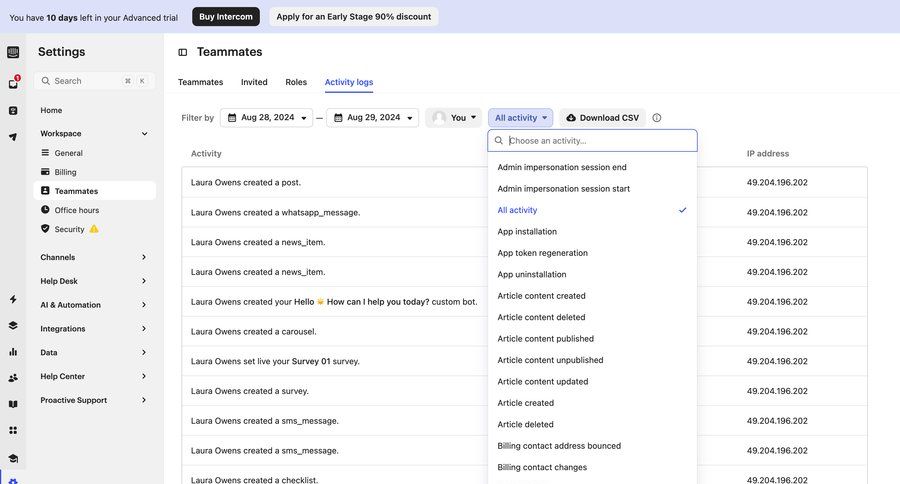This screenshot has width=900, height=484.
Task: Select Admin impersonation session end option
Action: pyautogui.click(x=592, y=167)
